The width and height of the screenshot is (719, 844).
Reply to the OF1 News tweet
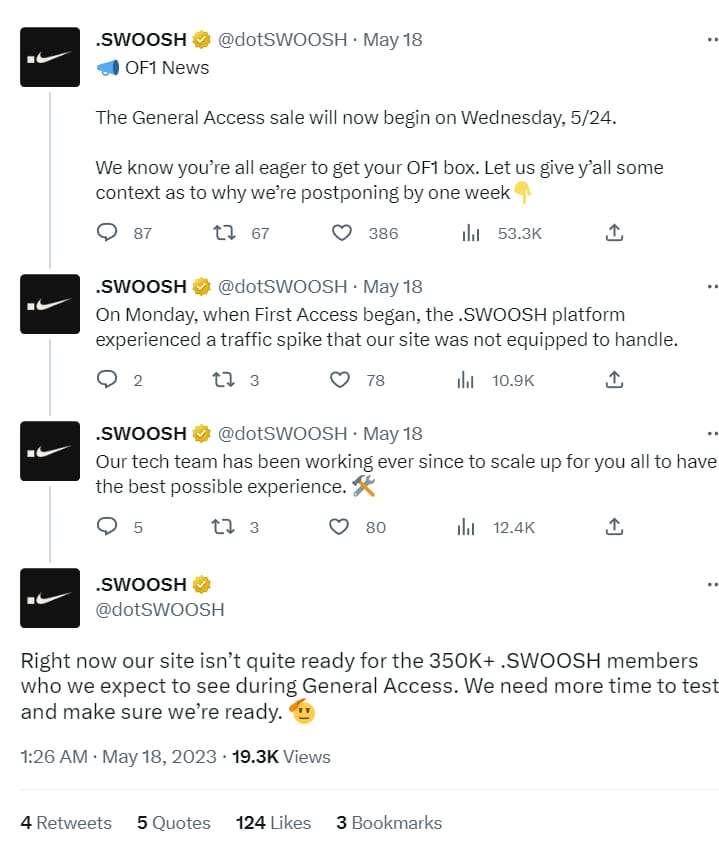[x=107, y=233]
